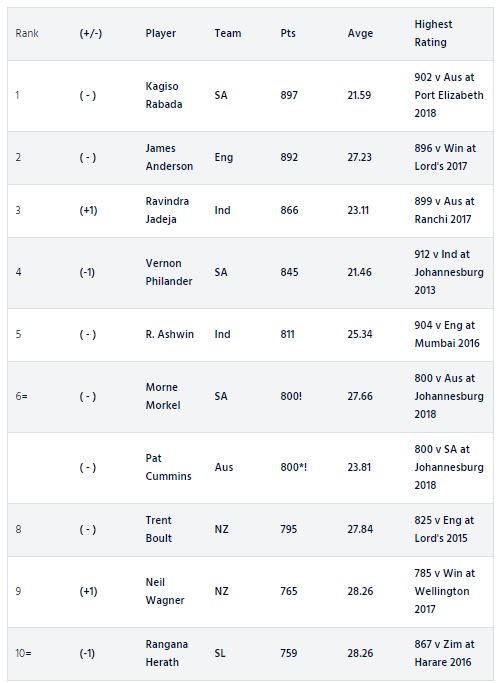Click the Avge column header
The height and width of the screenshot is (683, 500).
click(x=360, y=33)
